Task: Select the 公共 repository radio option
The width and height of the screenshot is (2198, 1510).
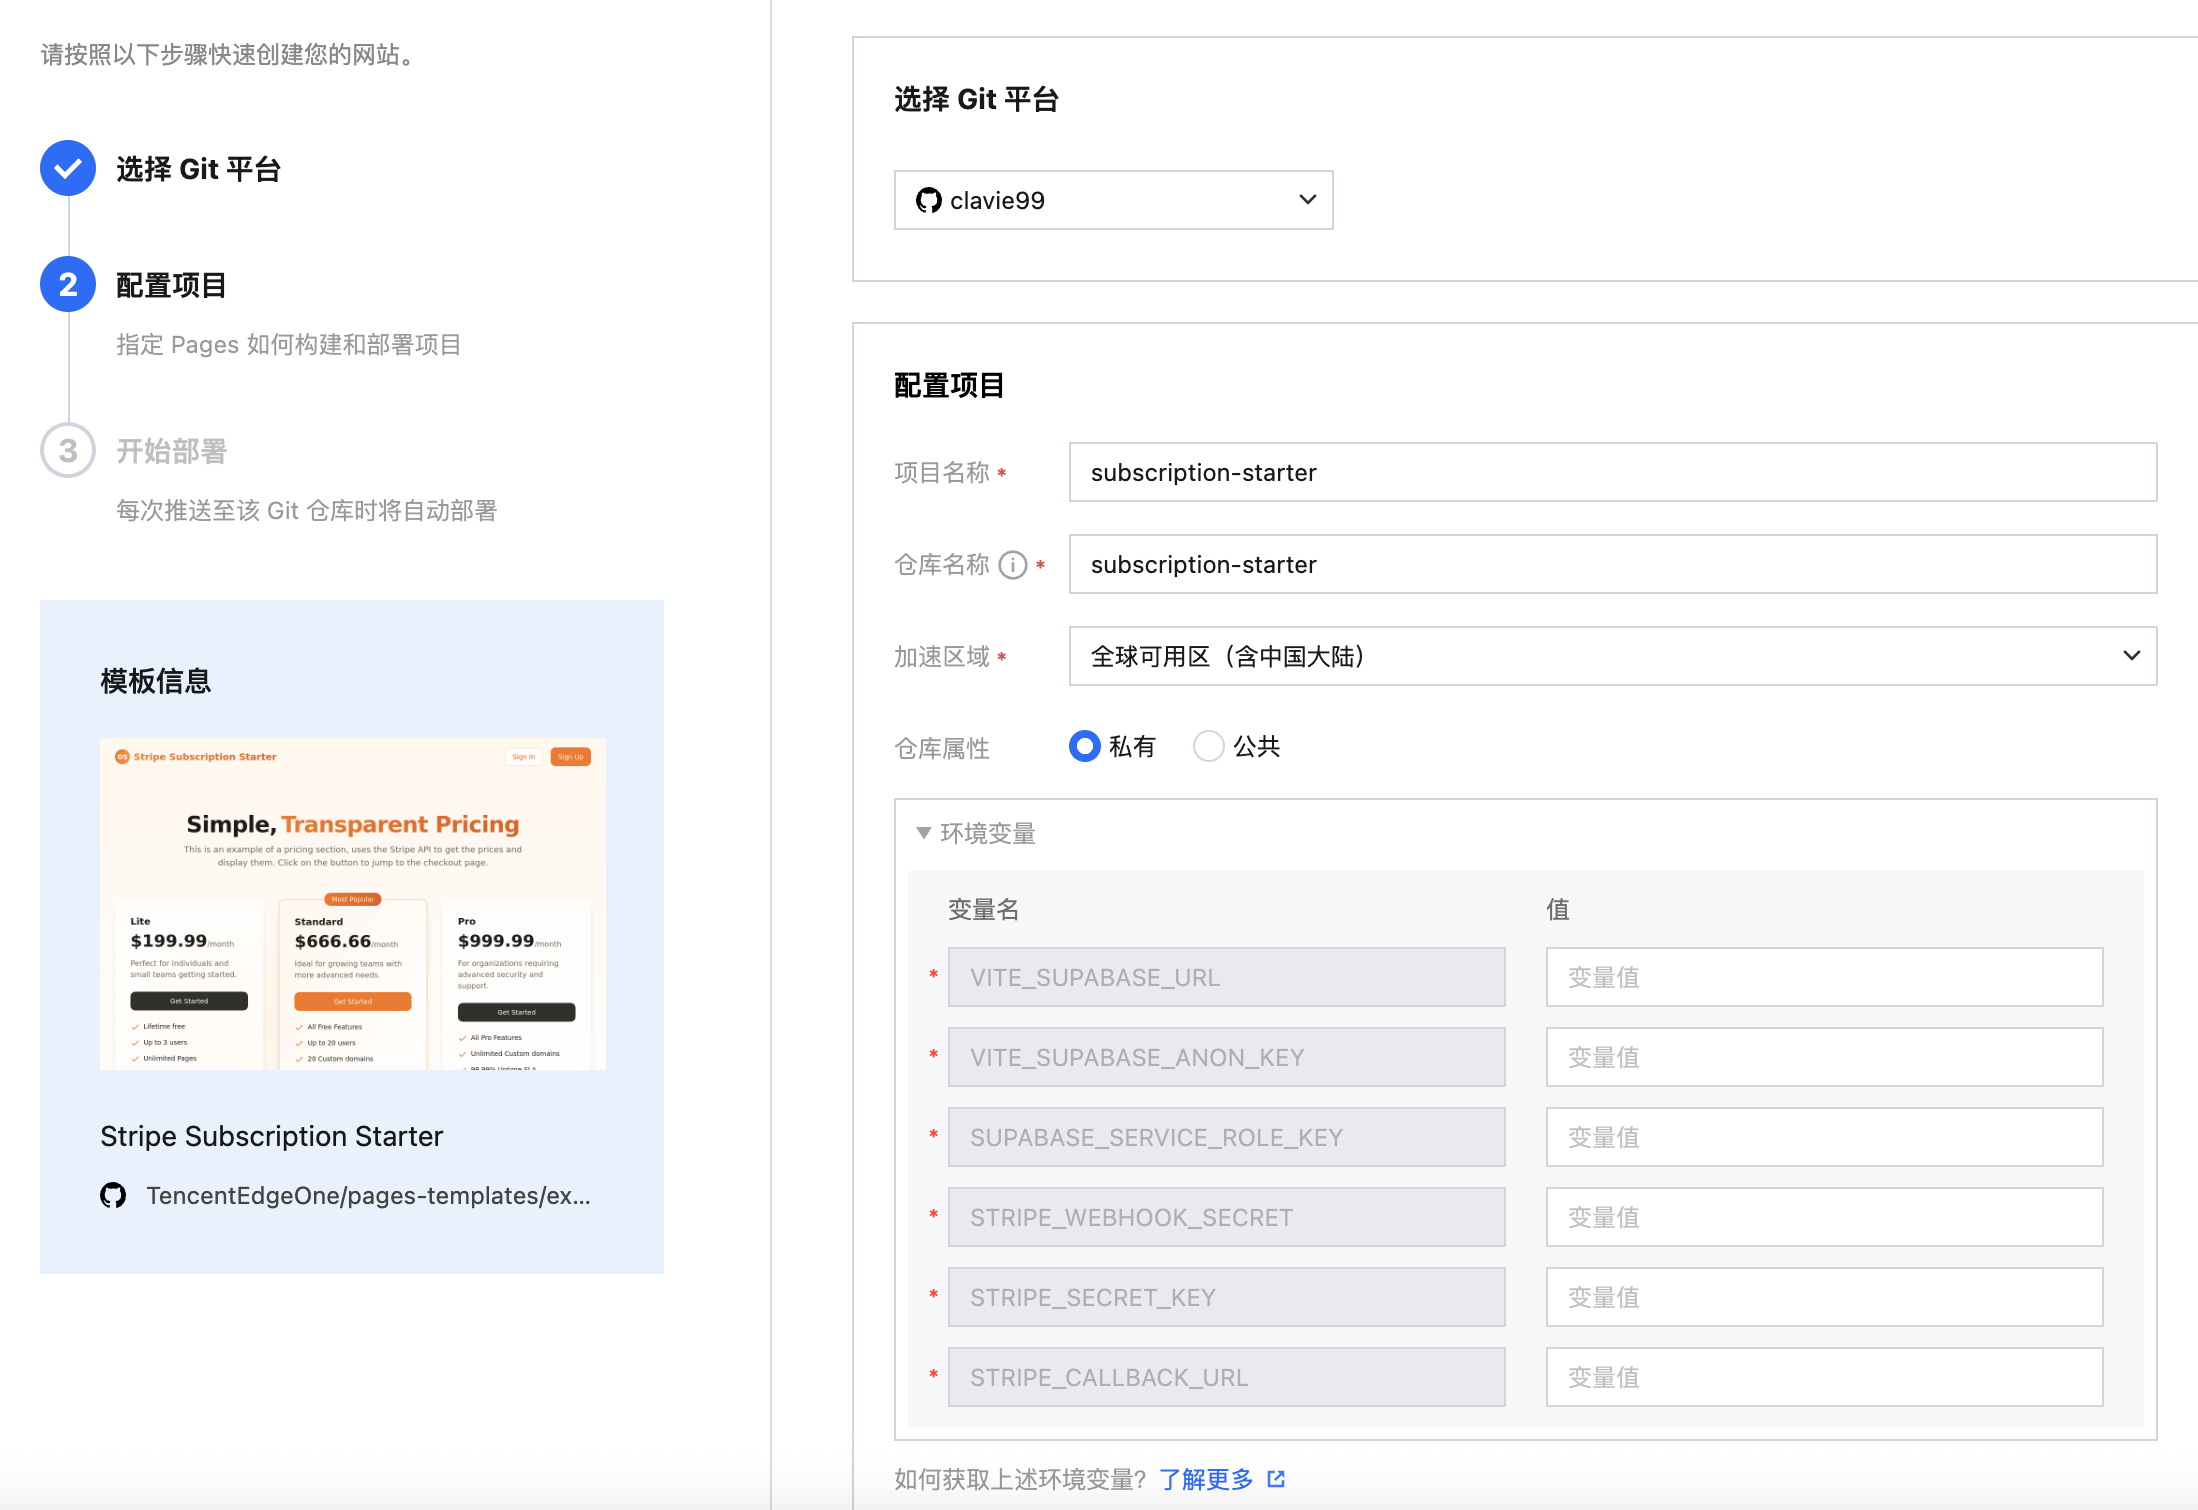Action: pyautogui.click(x=1208, y=746)
